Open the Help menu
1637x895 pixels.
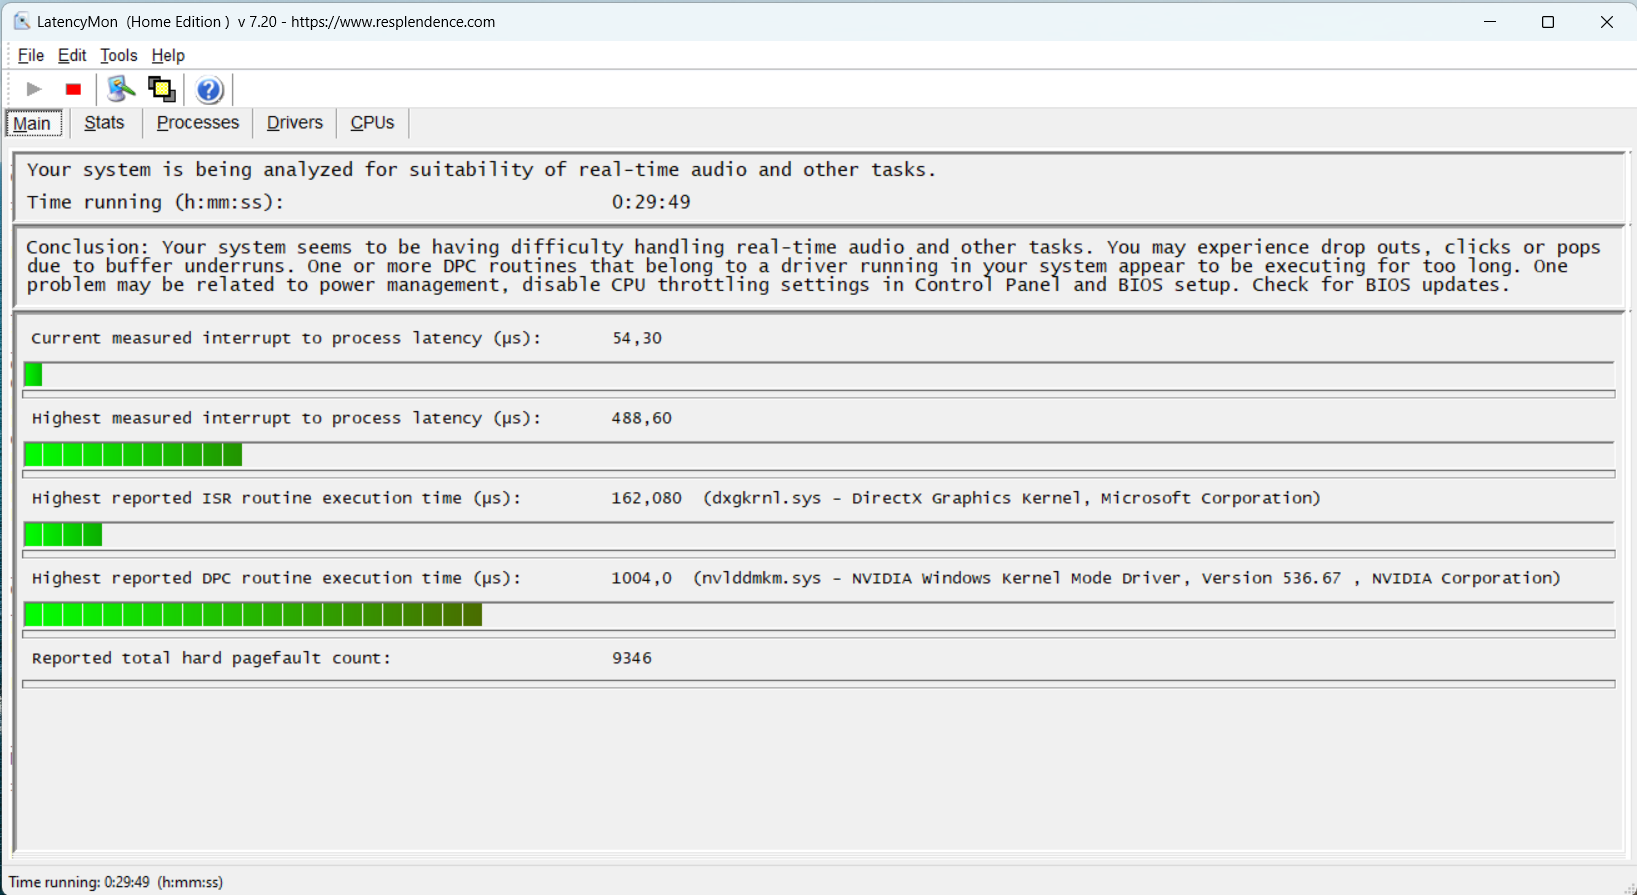(168, 55)
